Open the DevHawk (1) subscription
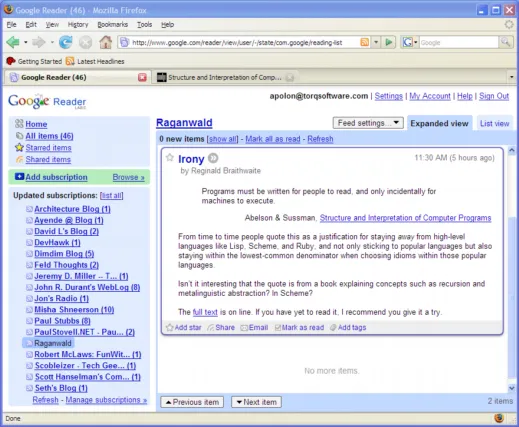 tap(57, 242)
